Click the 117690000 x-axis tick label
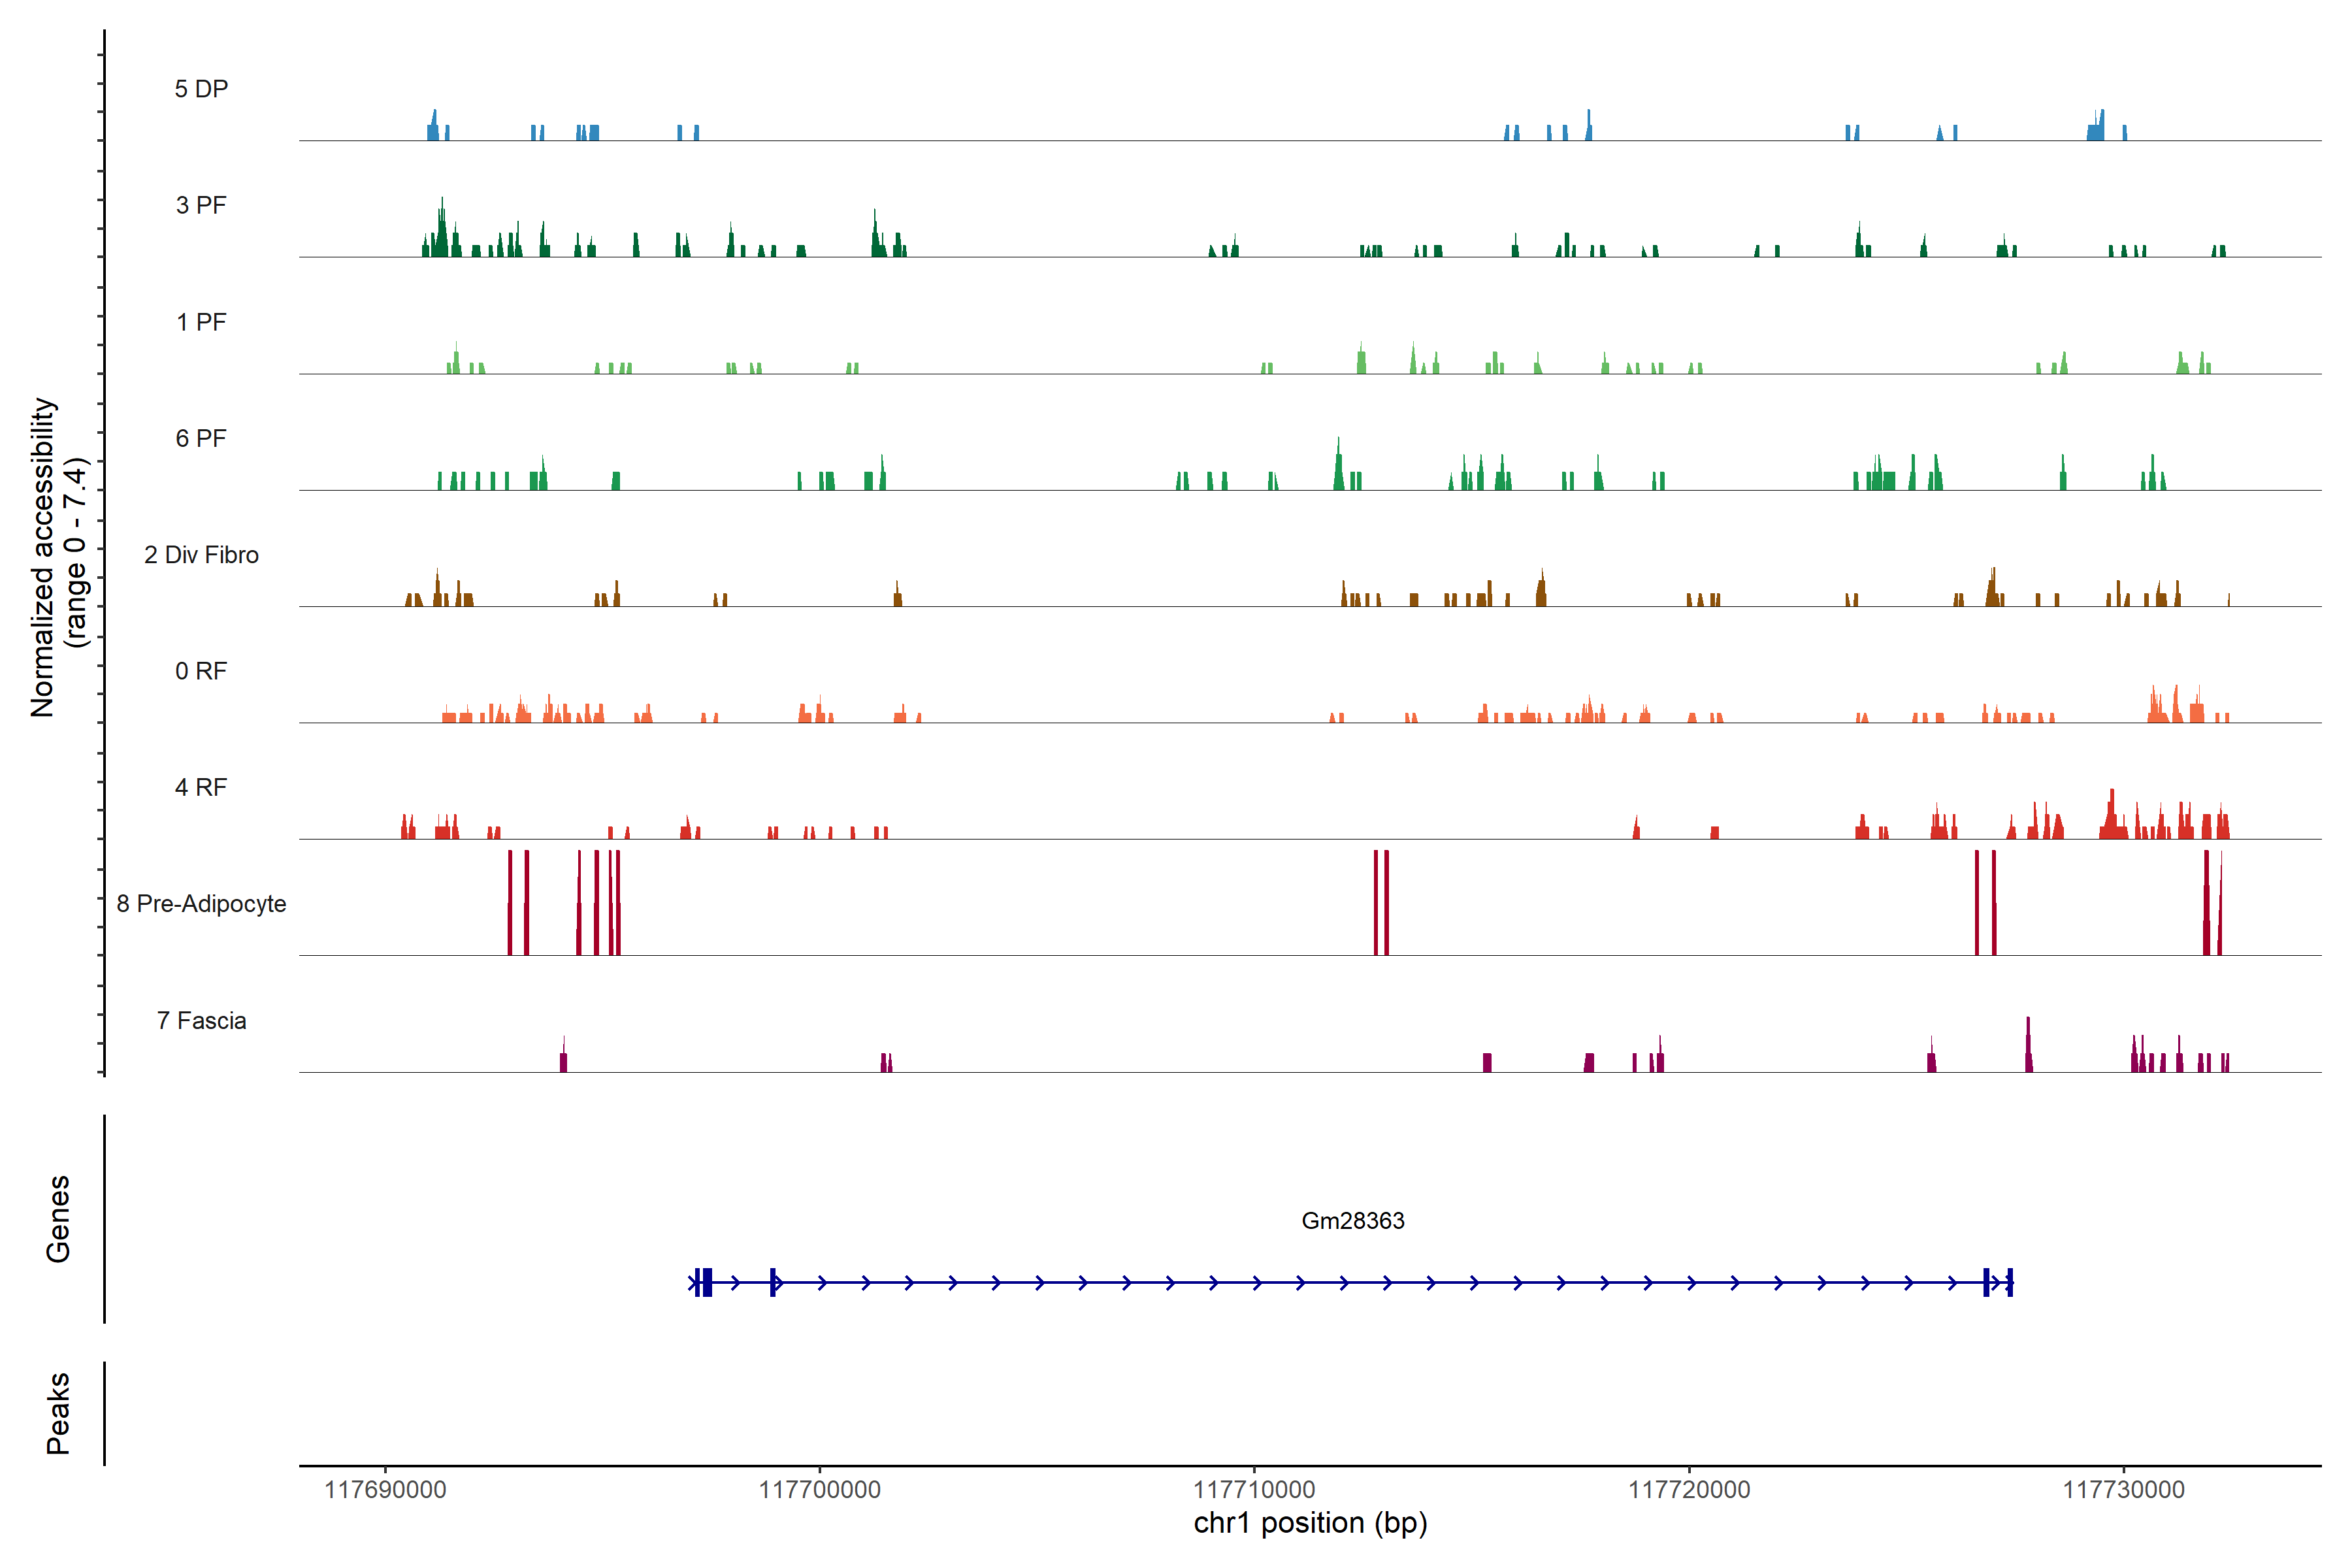The image size is (2352, 1568). tap(385, 1489)
